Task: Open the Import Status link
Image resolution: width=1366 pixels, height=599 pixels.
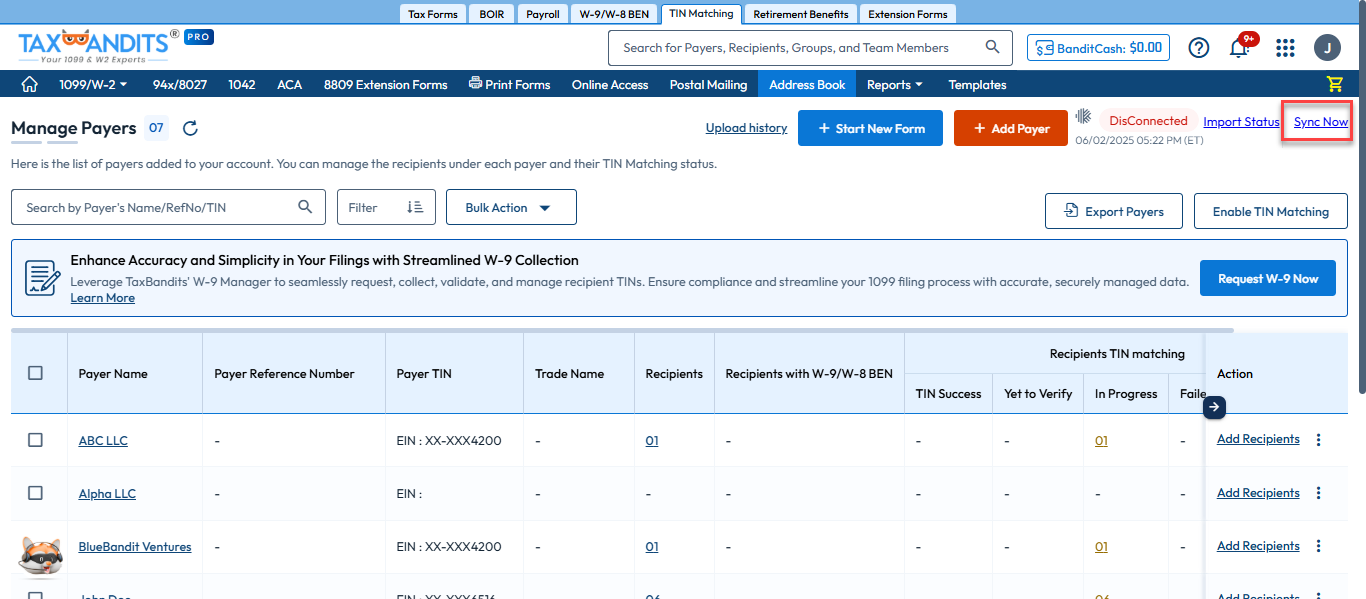Action: (1241, 121)
